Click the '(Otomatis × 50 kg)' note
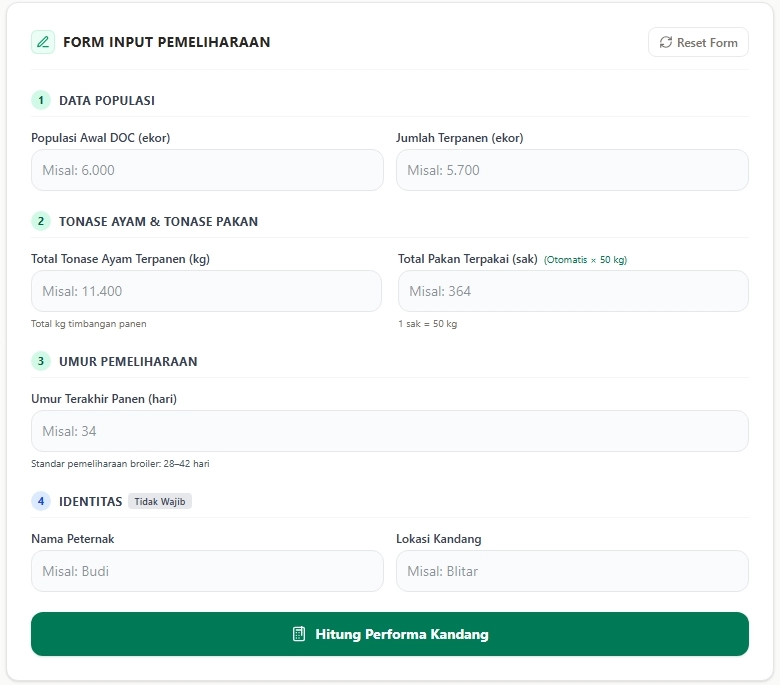 coord(585,260)
